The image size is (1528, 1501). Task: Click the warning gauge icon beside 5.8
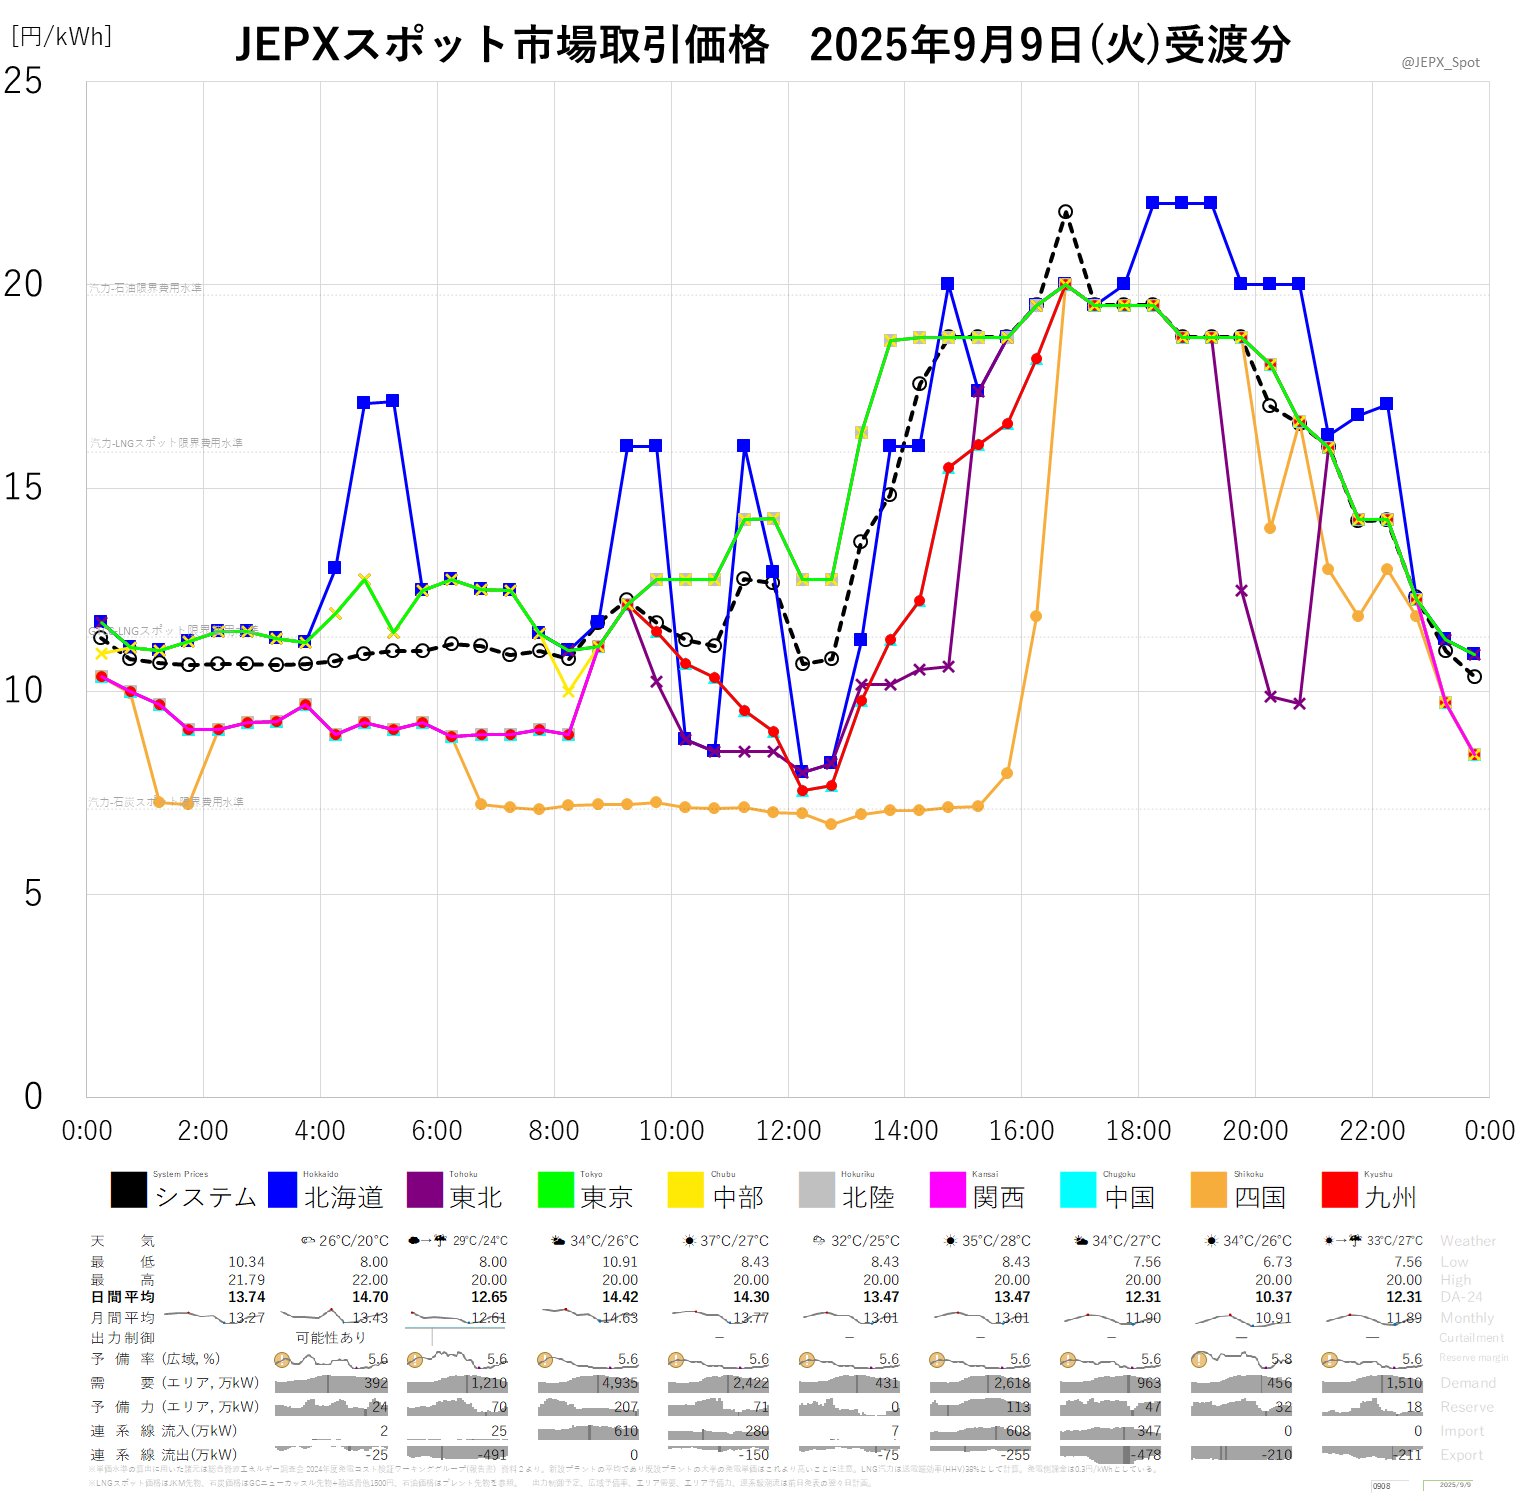pyautogui.click(x=1199, y=1360)
